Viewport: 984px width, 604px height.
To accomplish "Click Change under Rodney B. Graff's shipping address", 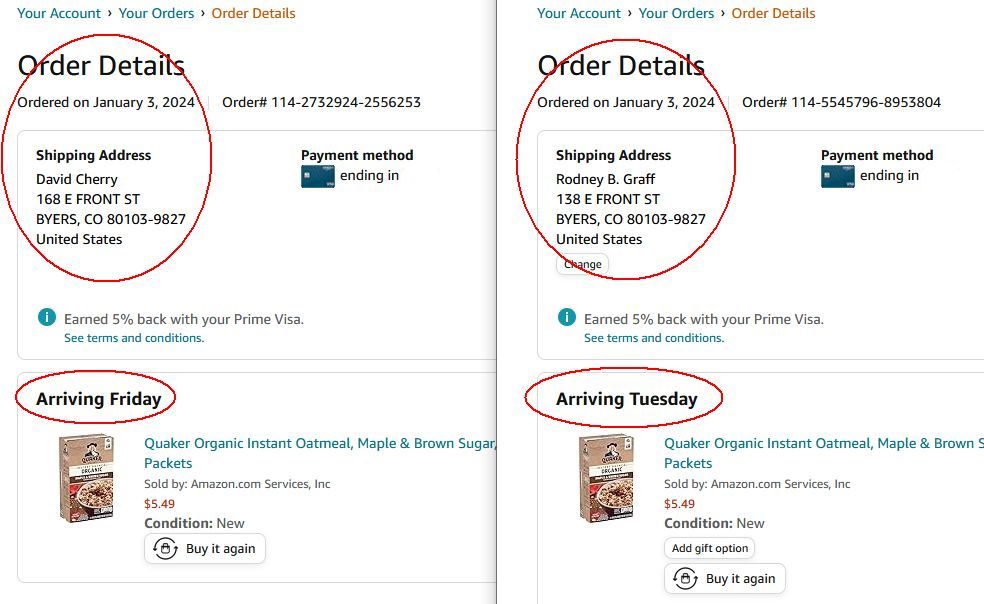I will [583, 265].
